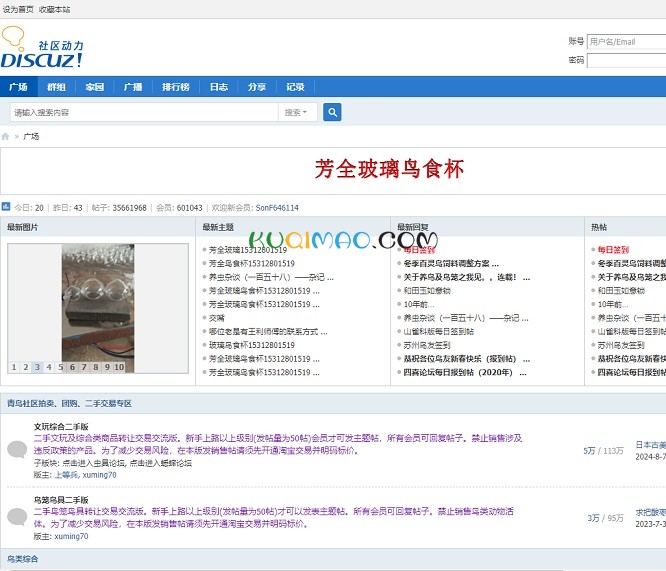
Task: Open category 青鸟社区拍卖、团购、二手交易专区
Action: 69,403
